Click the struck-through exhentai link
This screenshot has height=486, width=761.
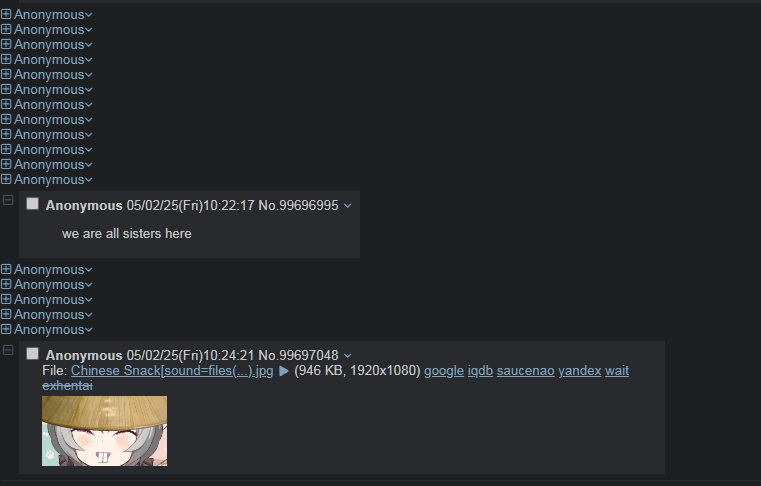(67, 386)
